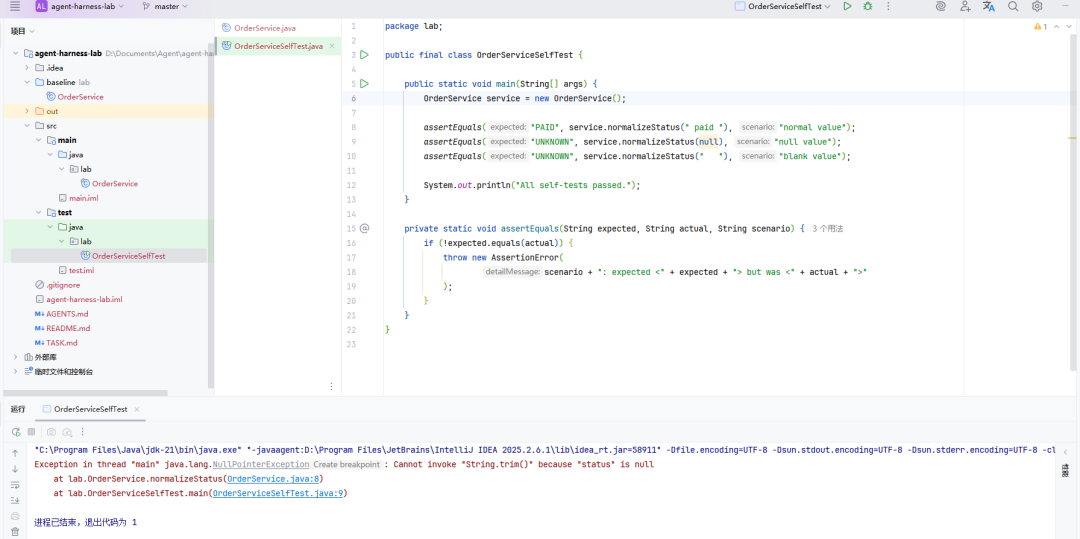This screenshot has width=1080, height=539.
Task: Open the agent-harness-lab project dropdown
Action: (80, 6)
